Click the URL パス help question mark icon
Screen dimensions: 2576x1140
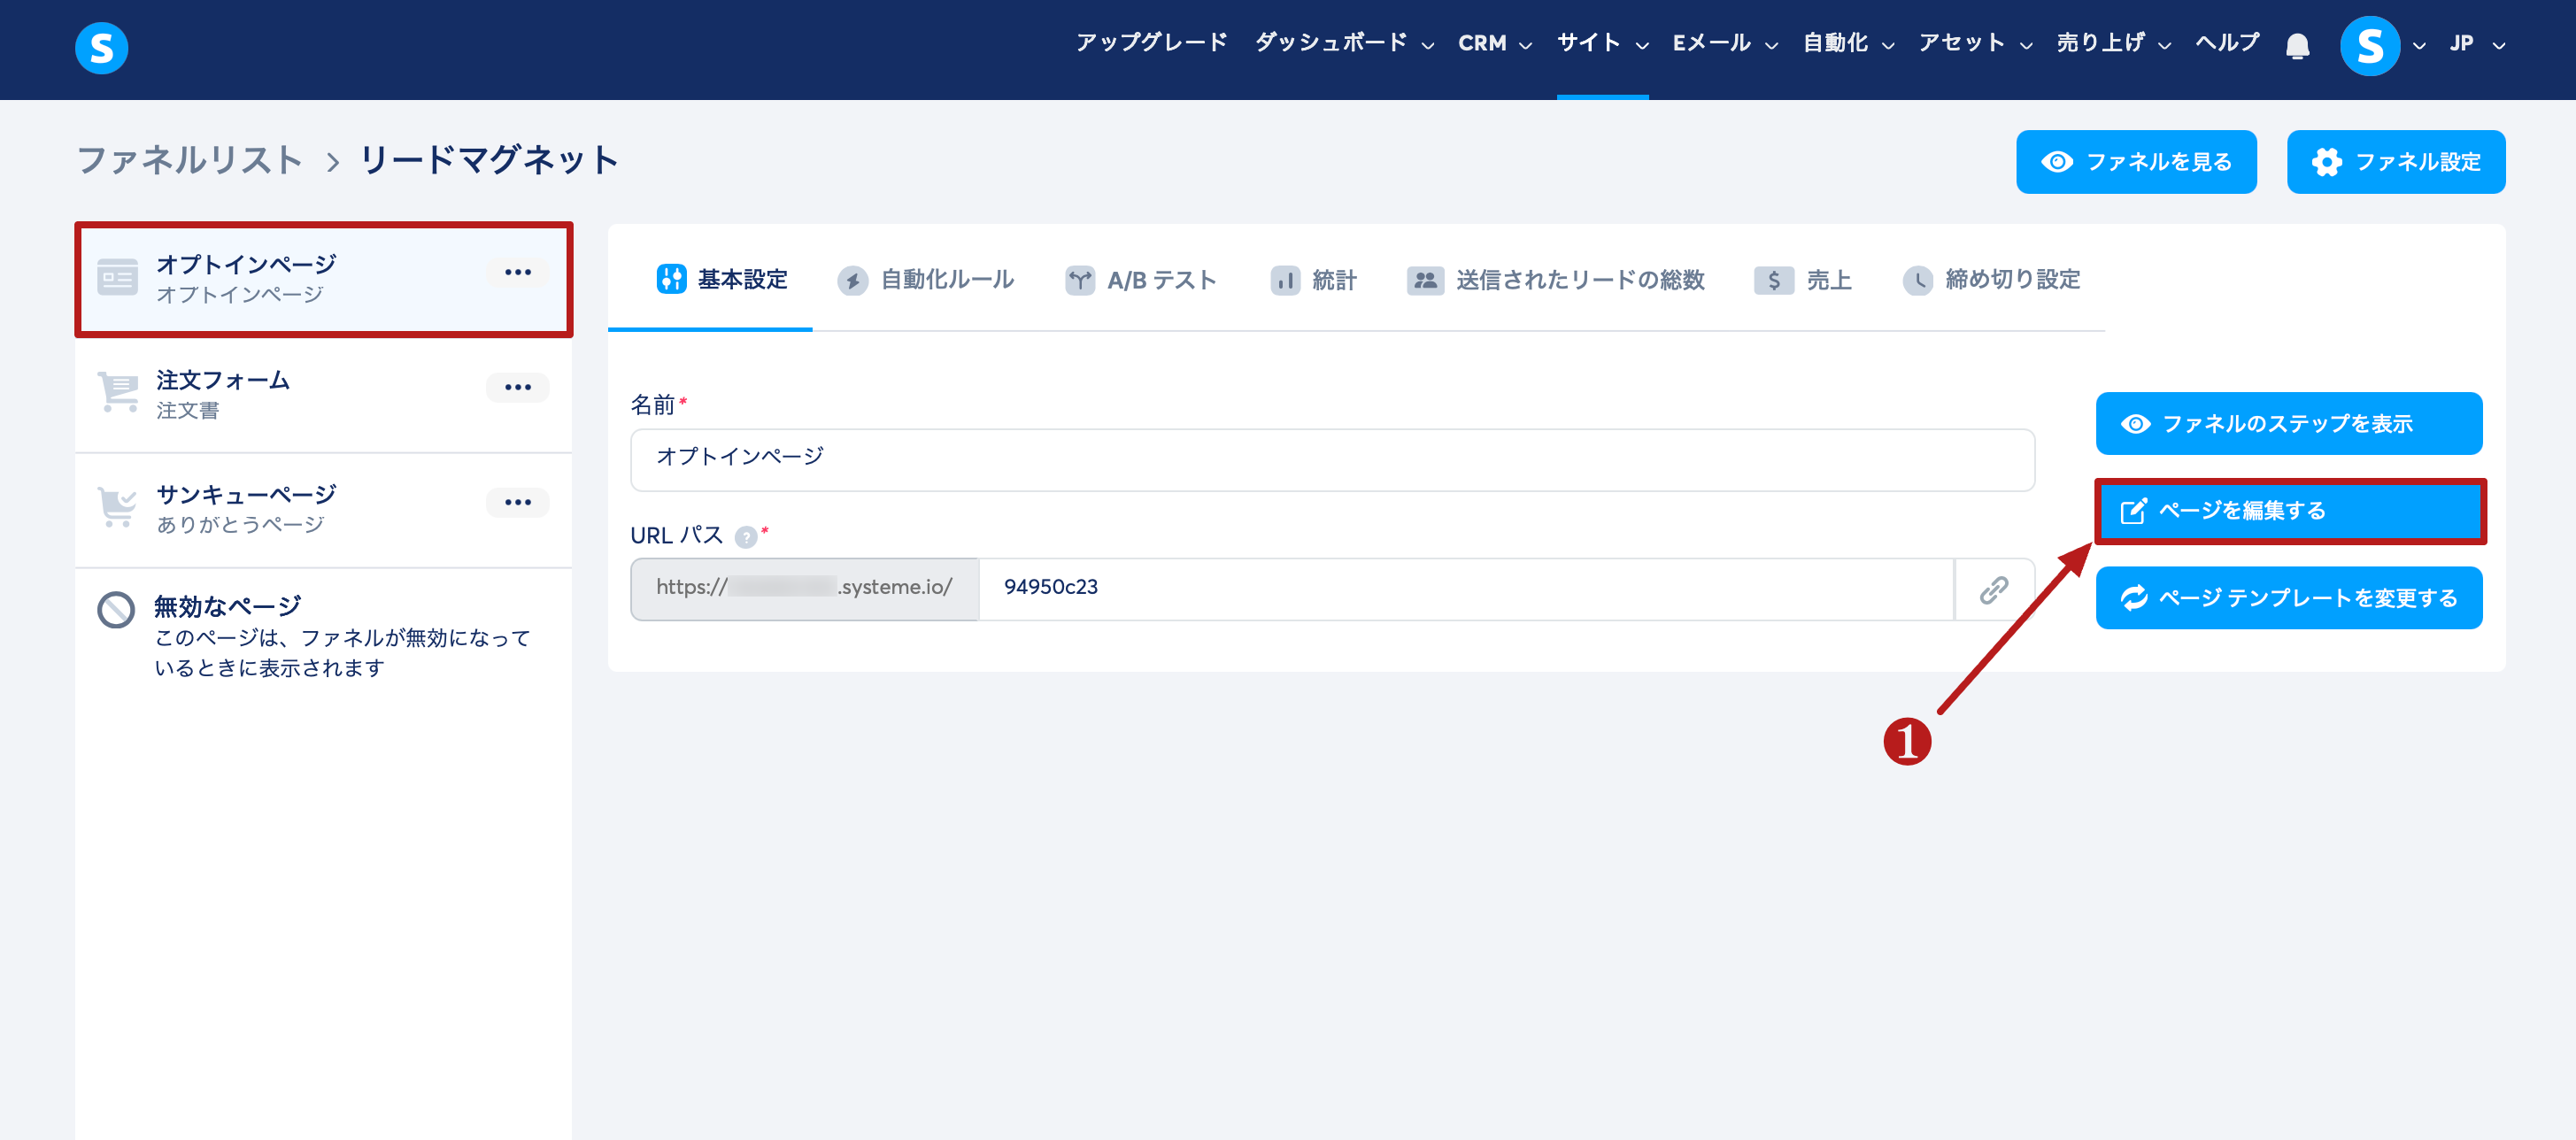pyautogui.click(x=745, y=537)
